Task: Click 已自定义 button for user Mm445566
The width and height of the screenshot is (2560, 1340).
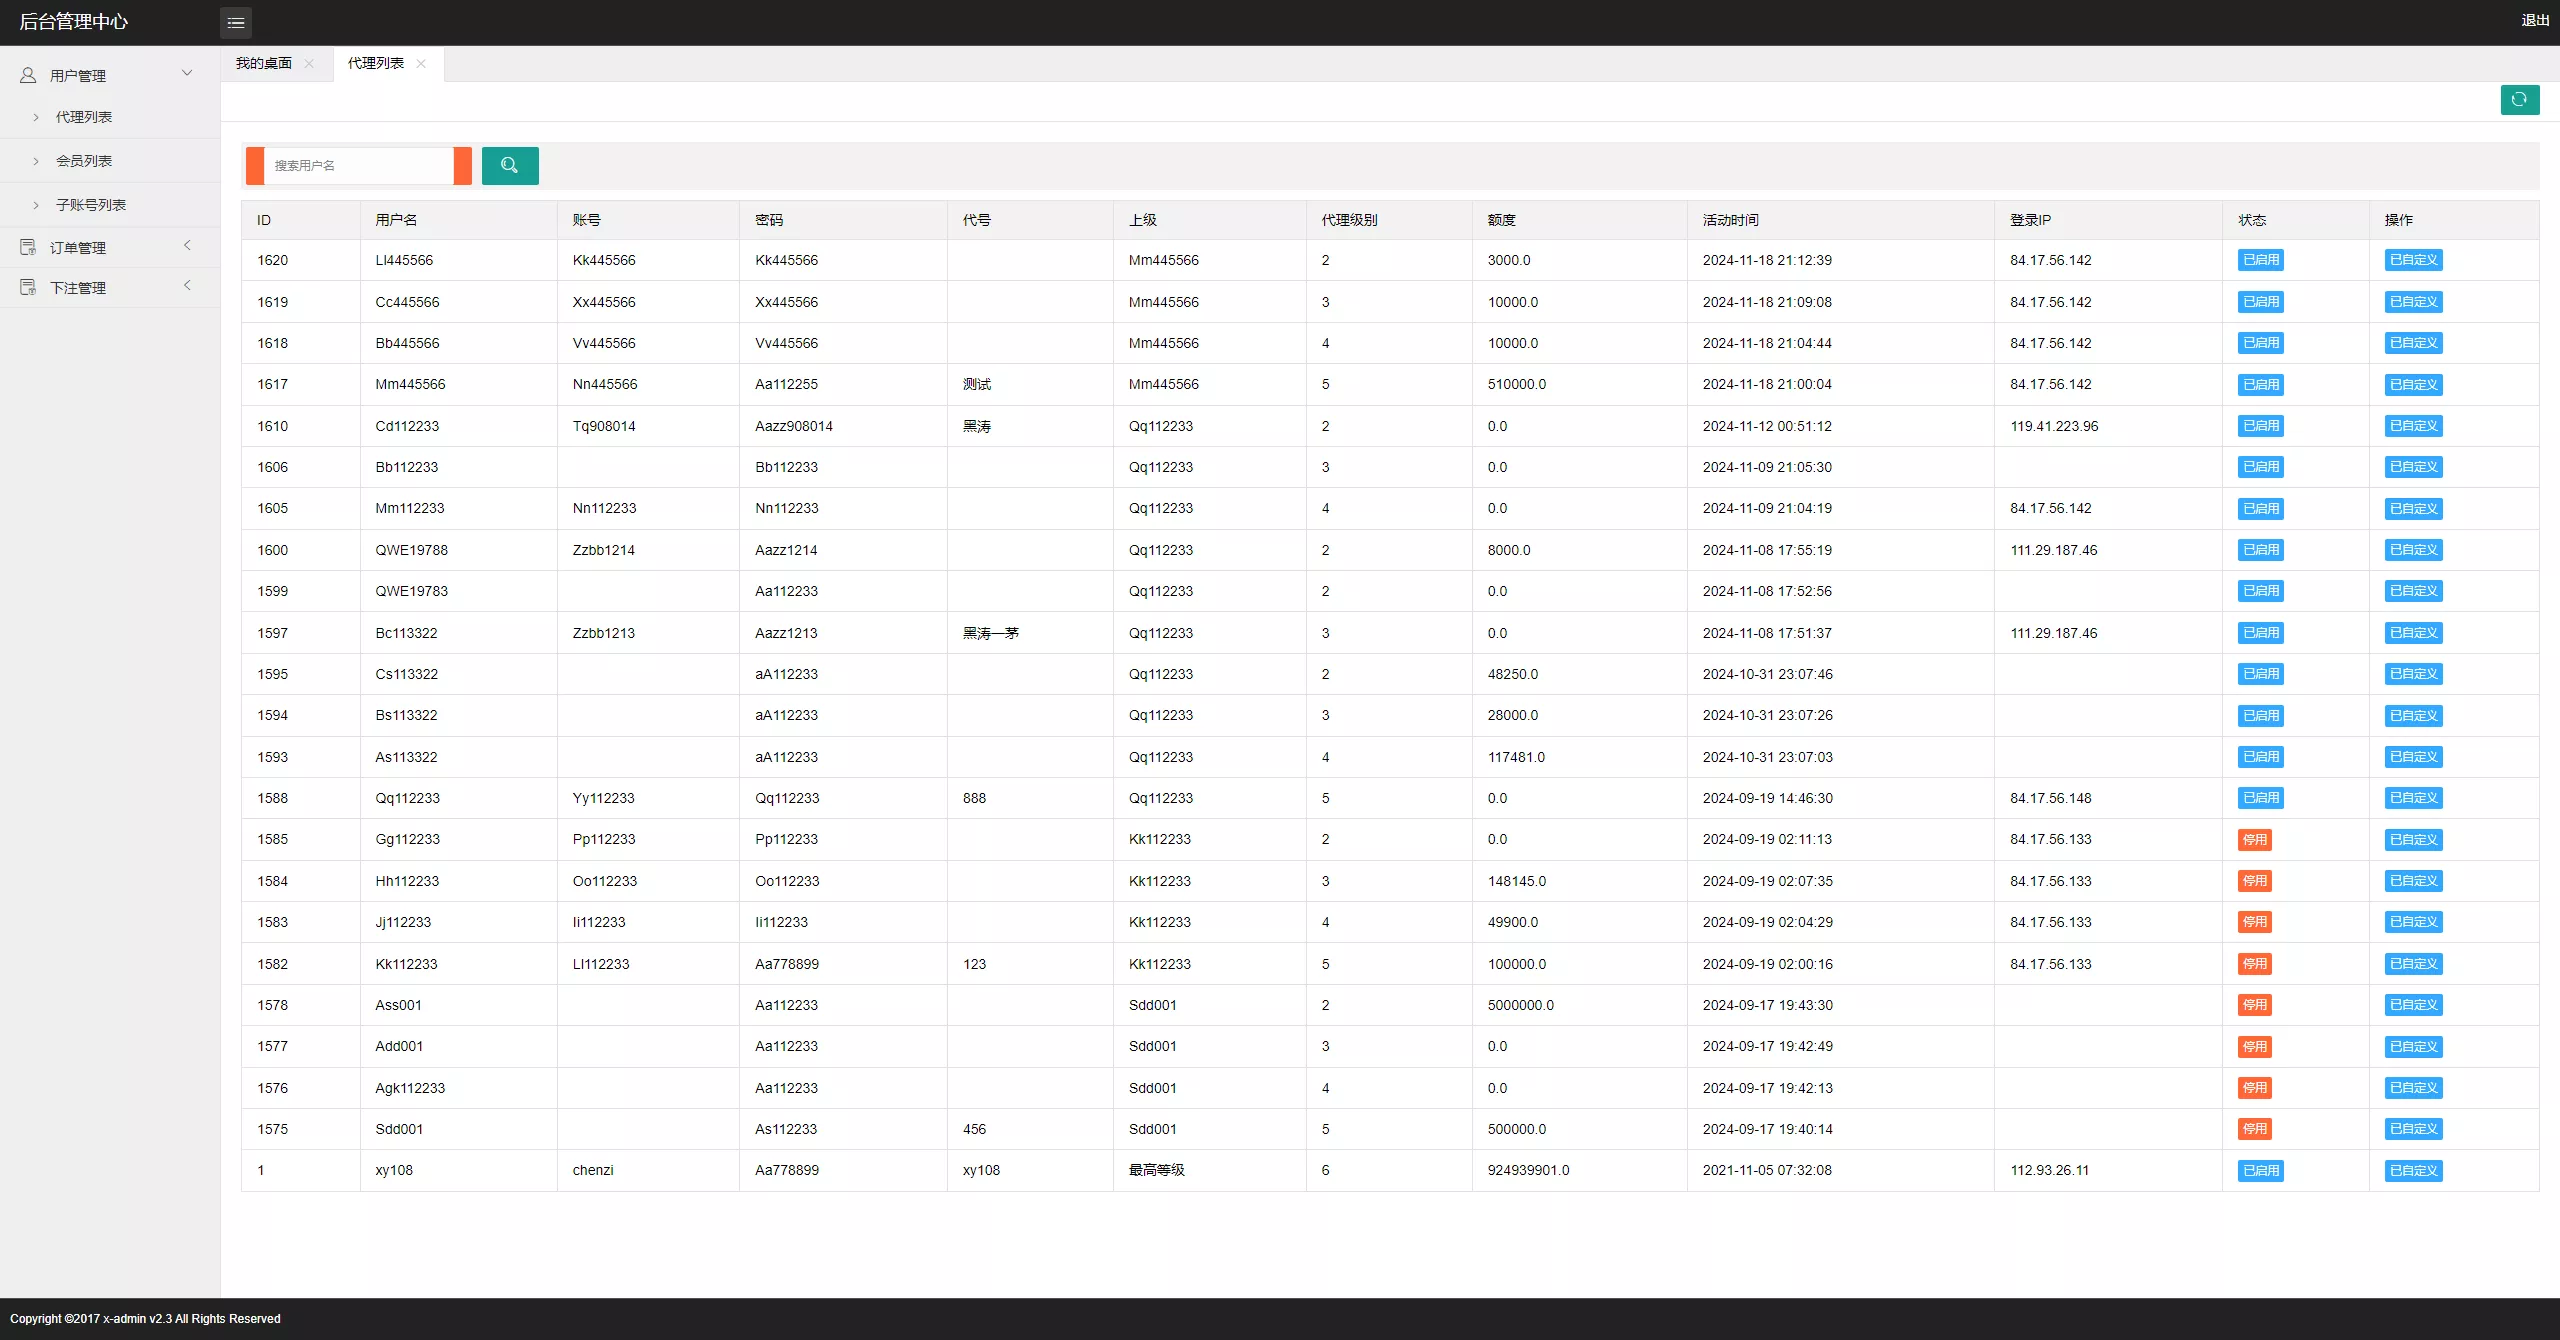Action: click(2413, 385)
